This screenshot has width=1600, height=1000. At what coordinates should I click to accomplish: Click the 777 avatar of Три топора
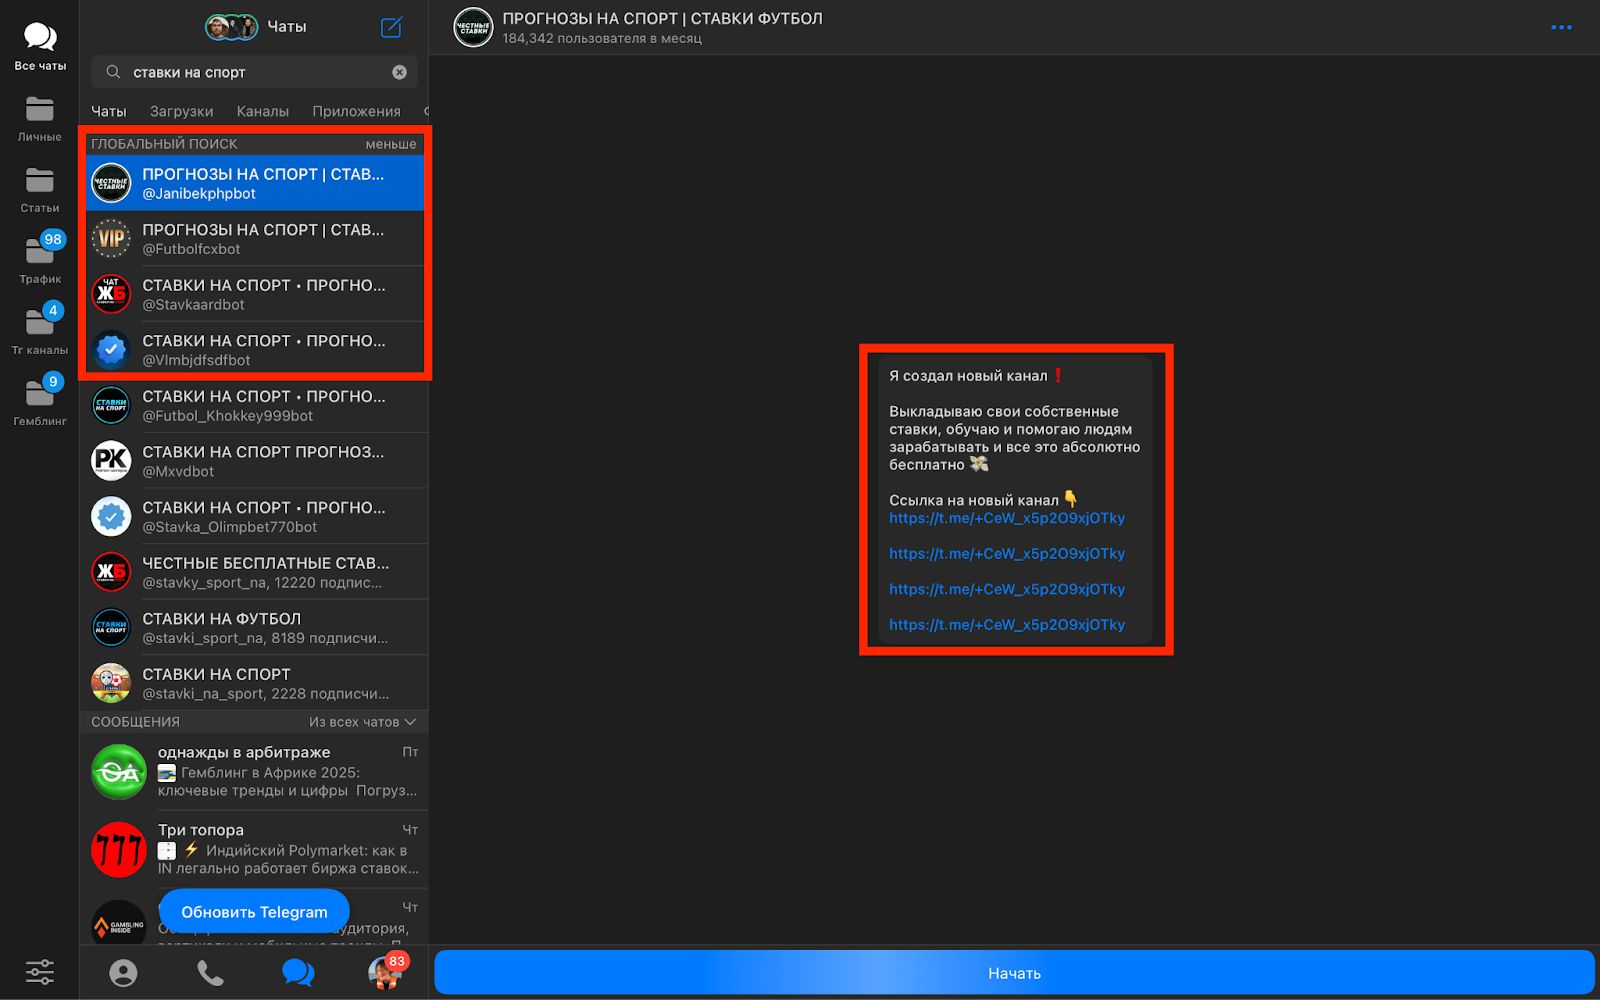tap(119, 849)
